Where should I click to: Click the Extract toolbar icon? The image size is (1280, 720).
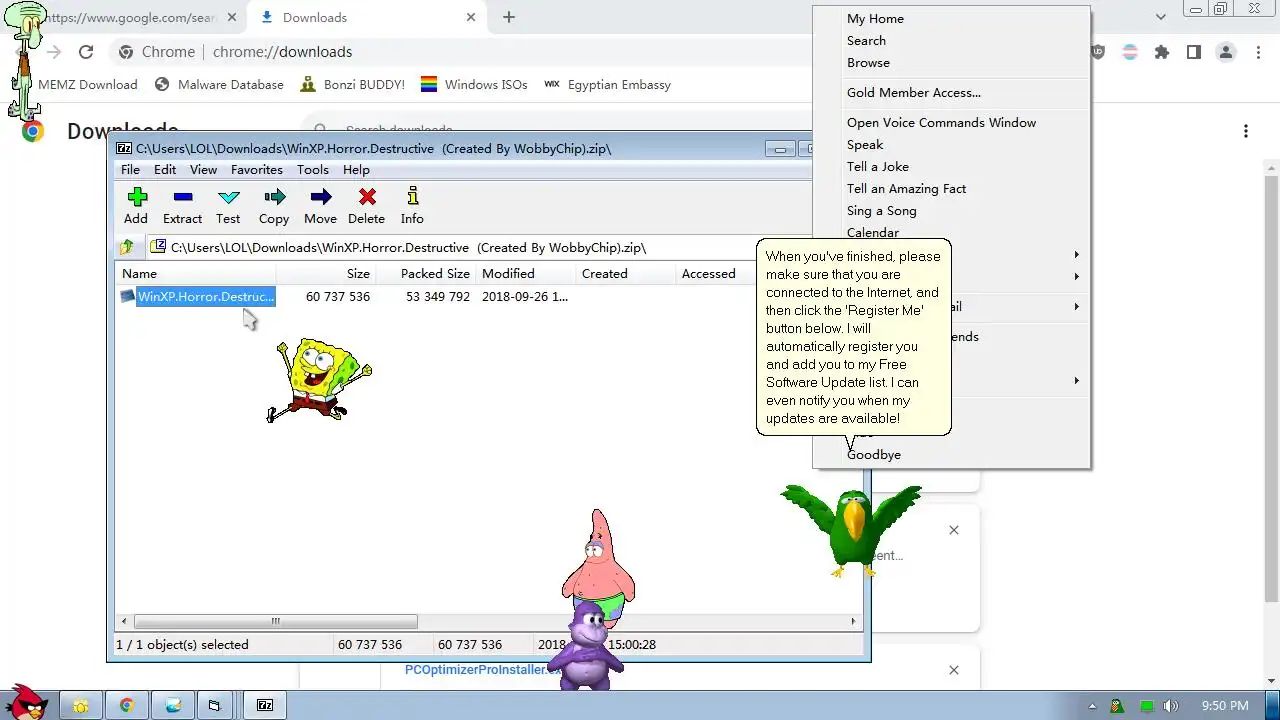(182, 207)
